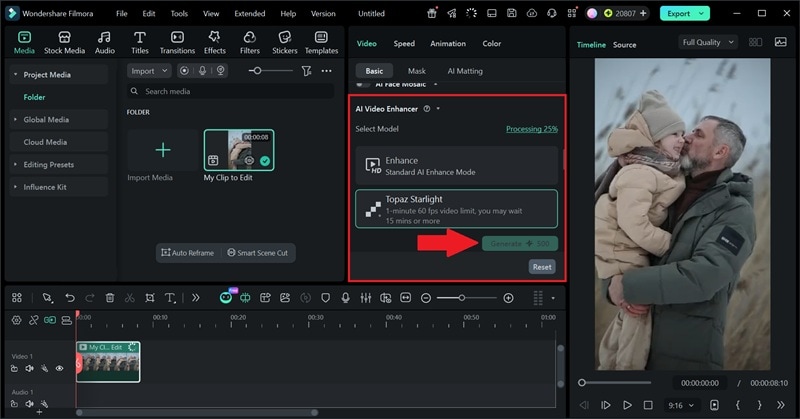
Task: Select the My Clip to Edit thumbnail
Action: point(239,150)
